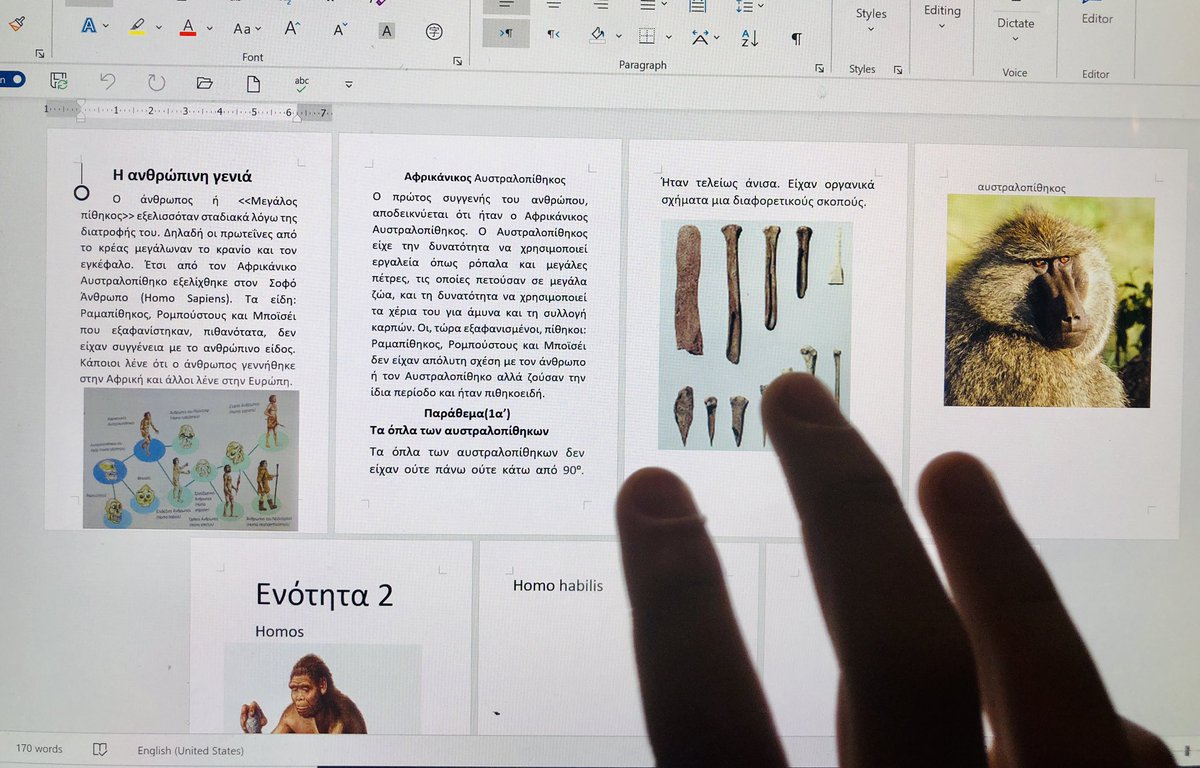Image resolution: width=1200 pixels, height=768 pixels.
Task: Click the "Homos" subtitle
Action: point(279,631)
